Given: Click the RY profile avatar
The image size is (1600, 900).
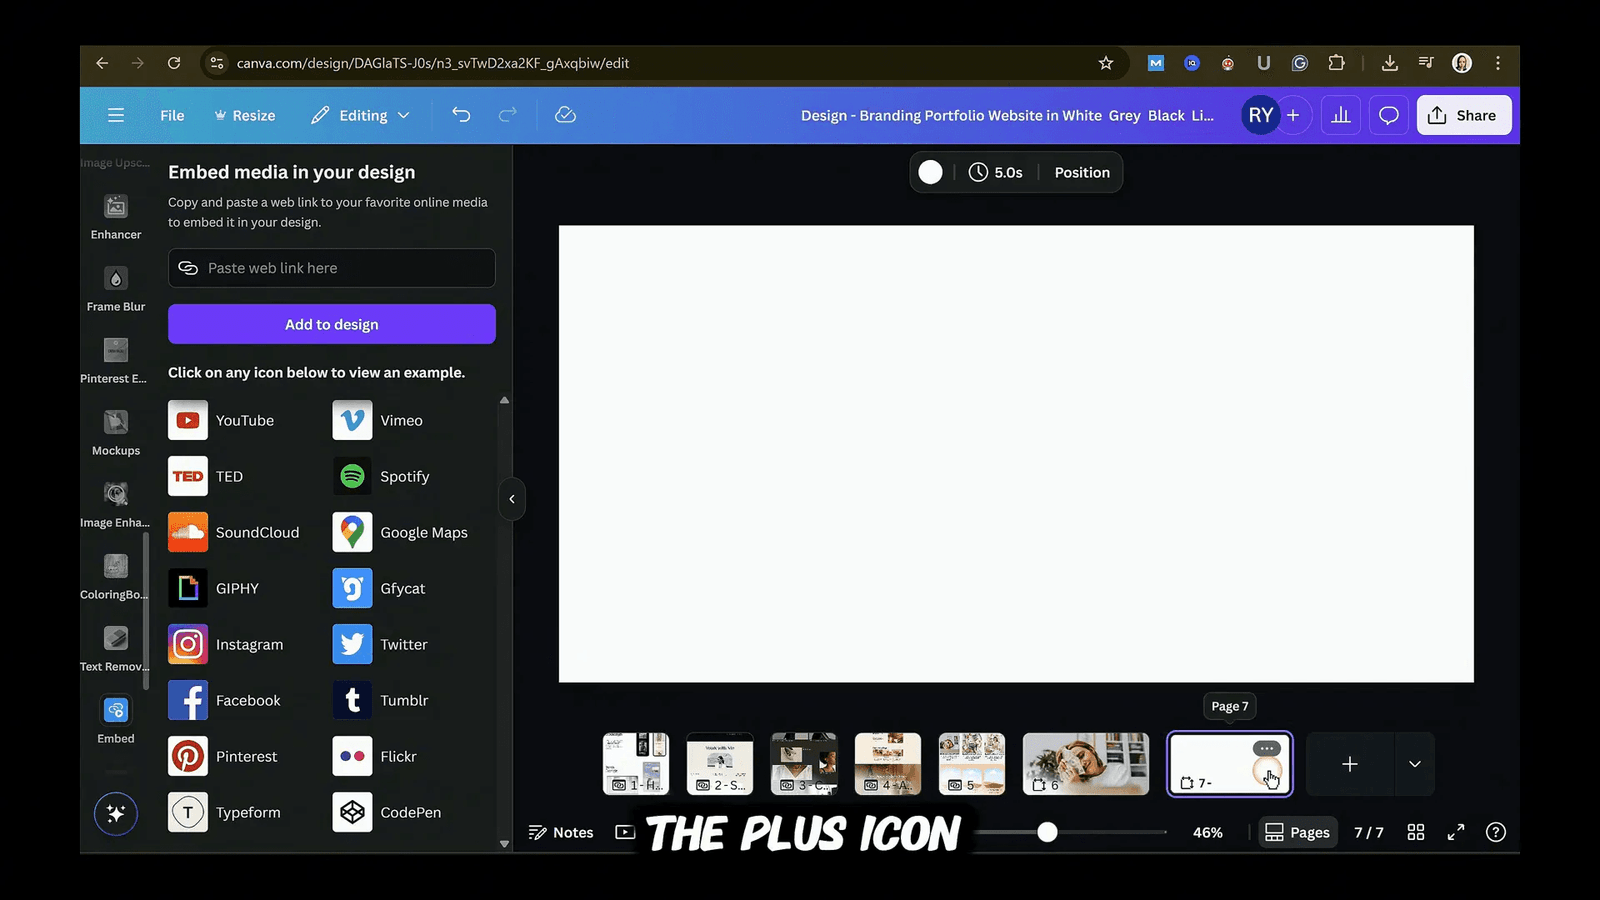Looking at the screenshot, I should 1261,115.
